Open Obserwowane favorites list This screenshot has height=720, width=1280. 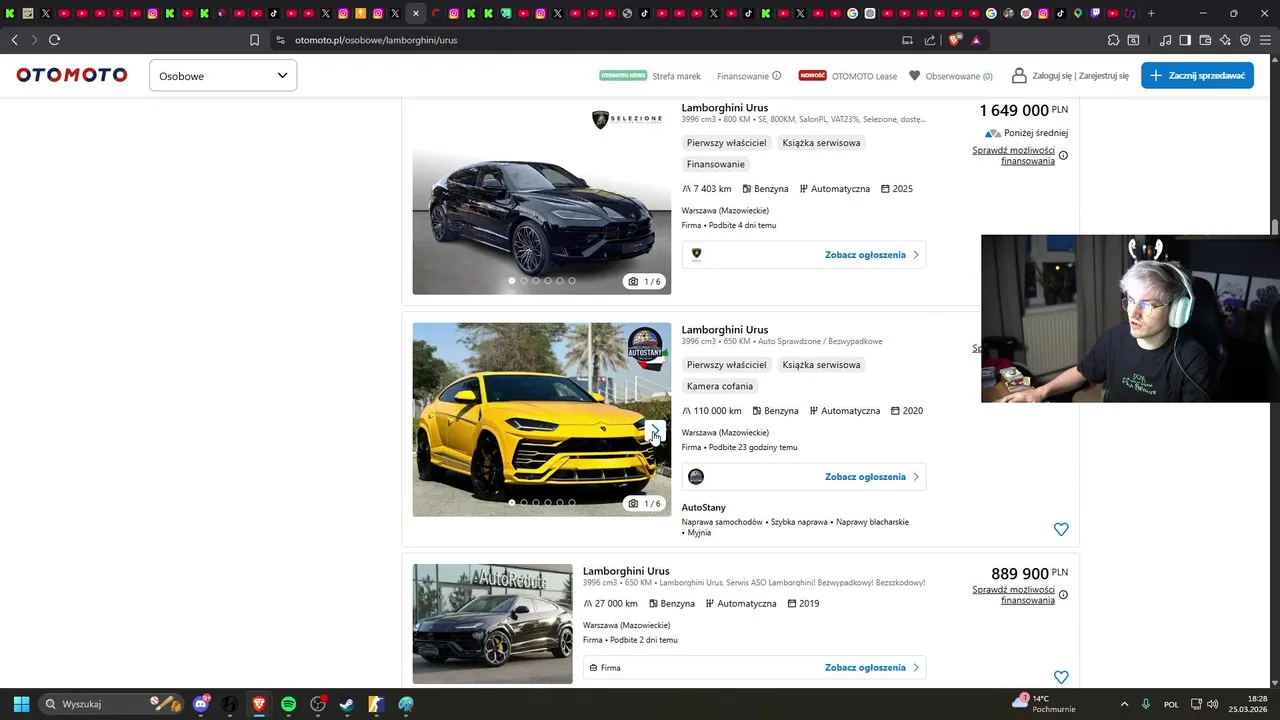951,76
